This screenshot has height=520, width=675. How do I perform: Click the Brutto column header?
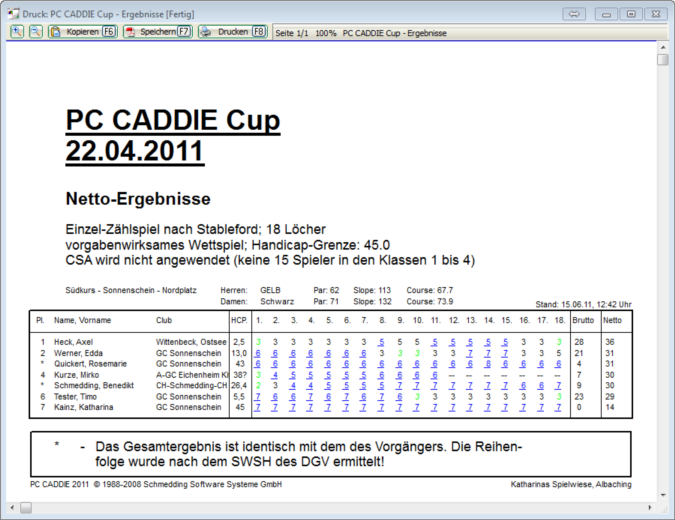[x=582, y=320]
